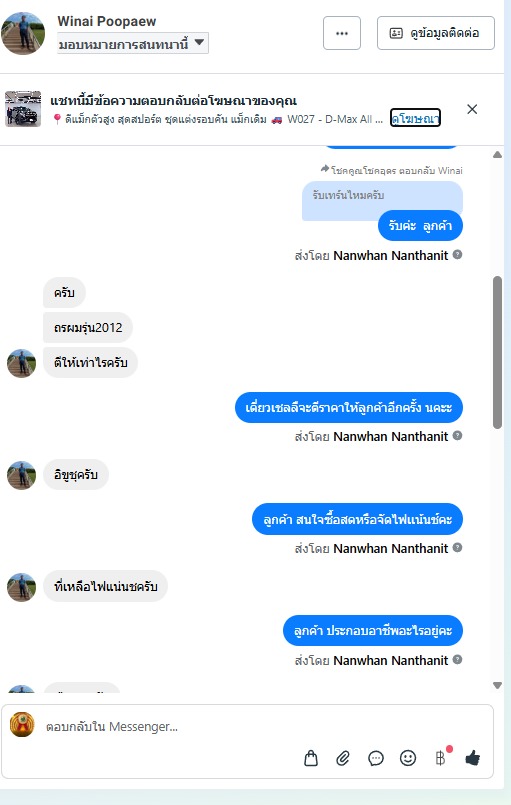Attach a file with paperclip icon

pos(343,758)
